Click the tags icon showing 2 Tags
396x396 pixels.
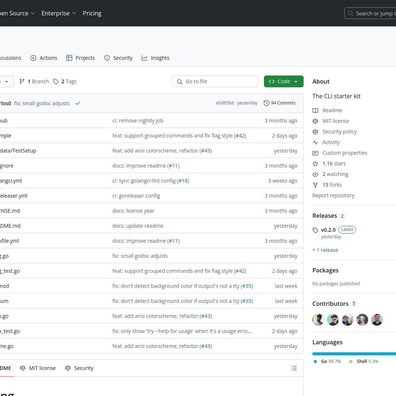pos(56,81)
